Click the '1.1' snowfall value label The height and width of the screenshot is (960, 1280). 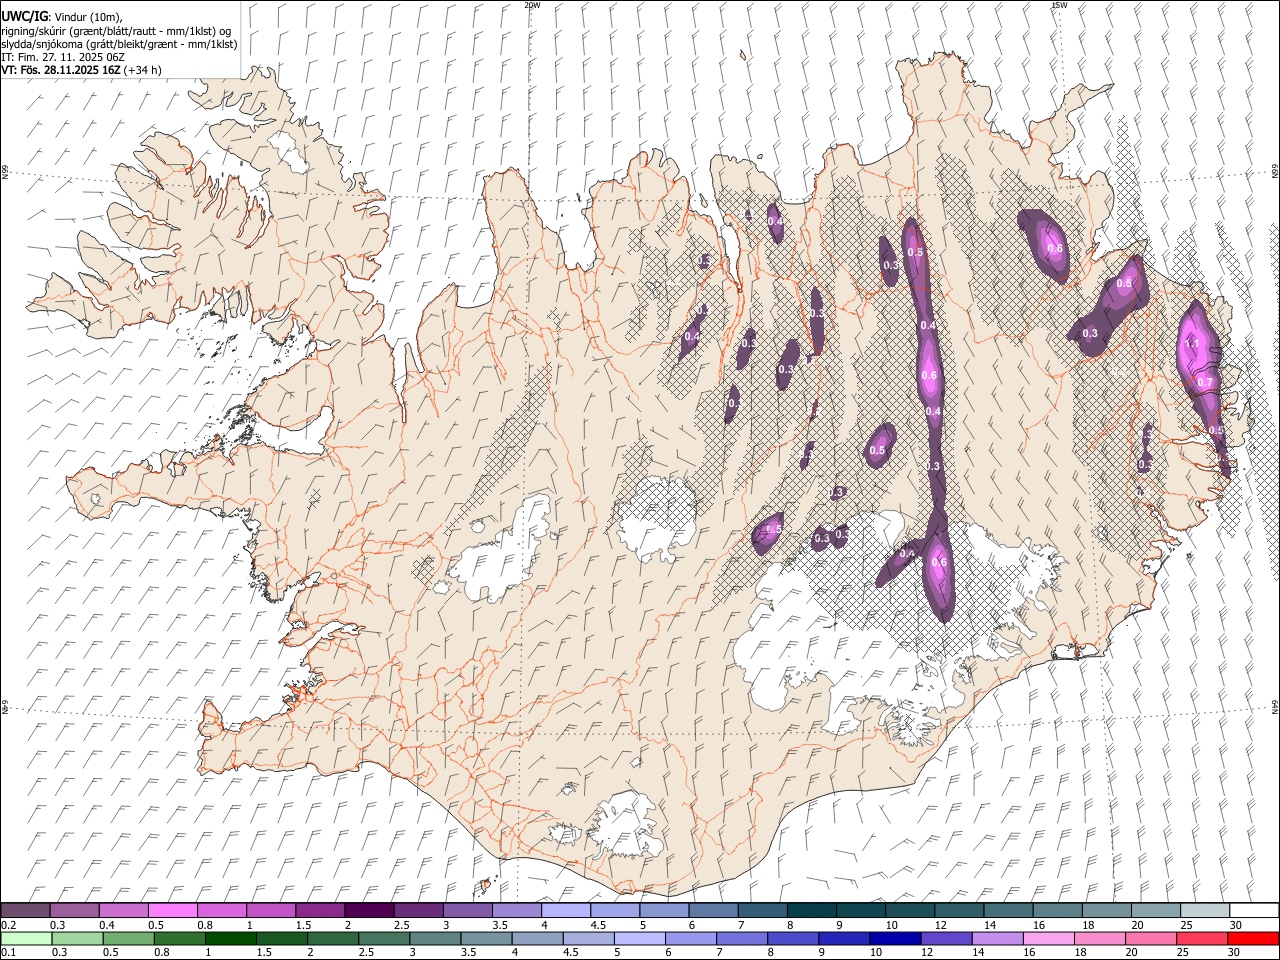[x=1191, y=344]
